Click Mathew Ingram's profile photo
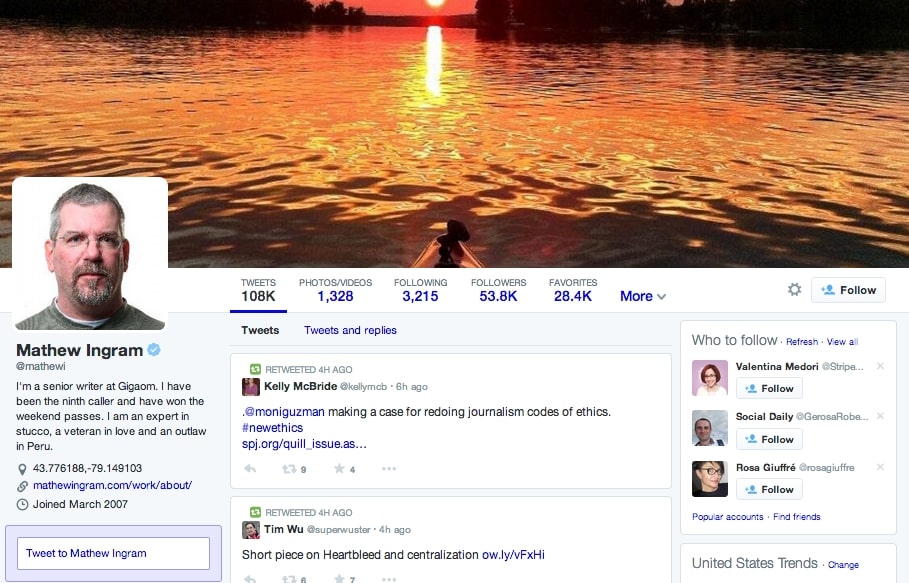 [90, 253]
